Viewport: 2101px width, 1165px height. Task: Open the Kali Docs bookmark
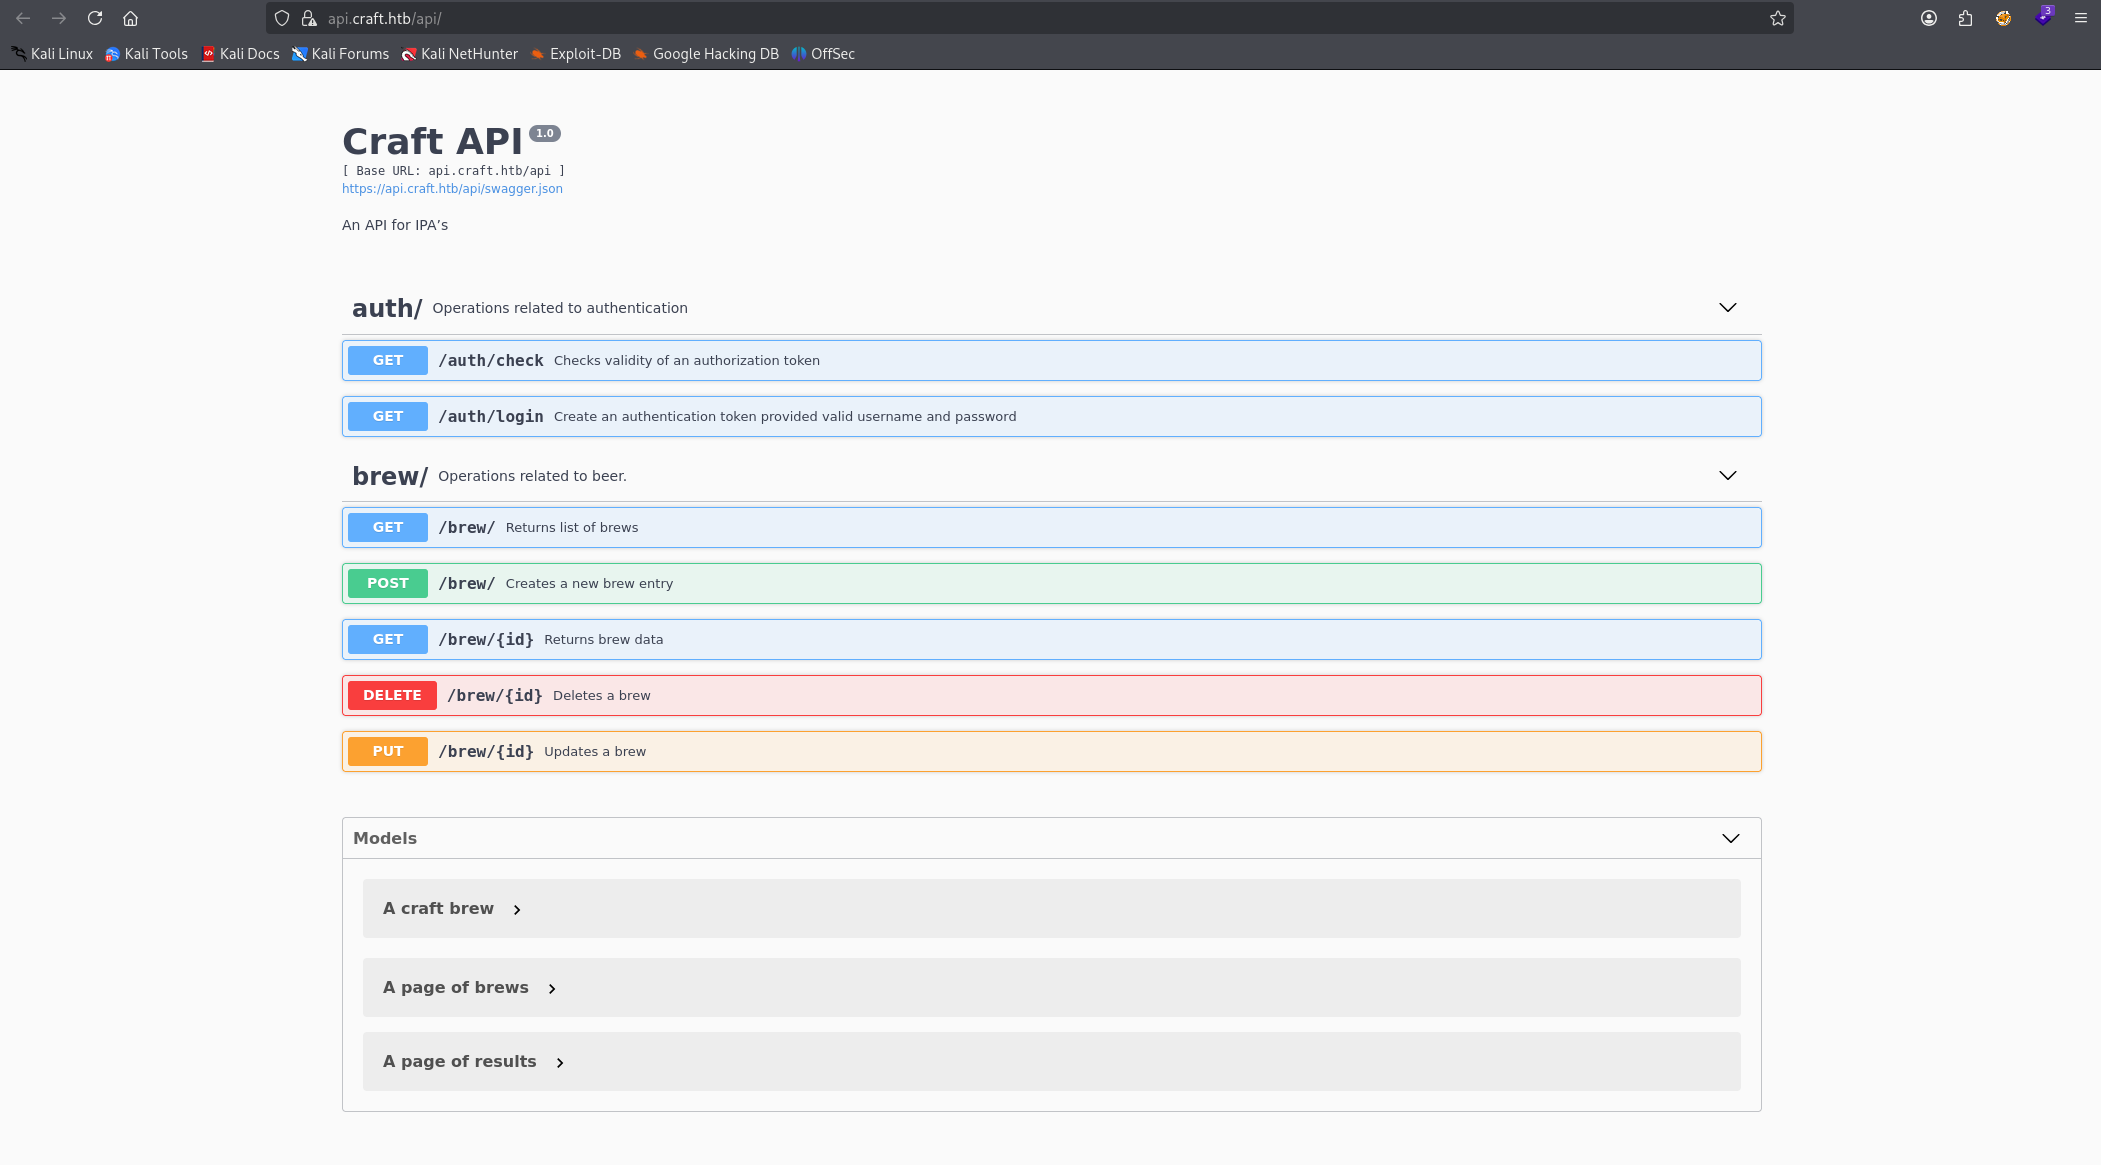point(240,54)
